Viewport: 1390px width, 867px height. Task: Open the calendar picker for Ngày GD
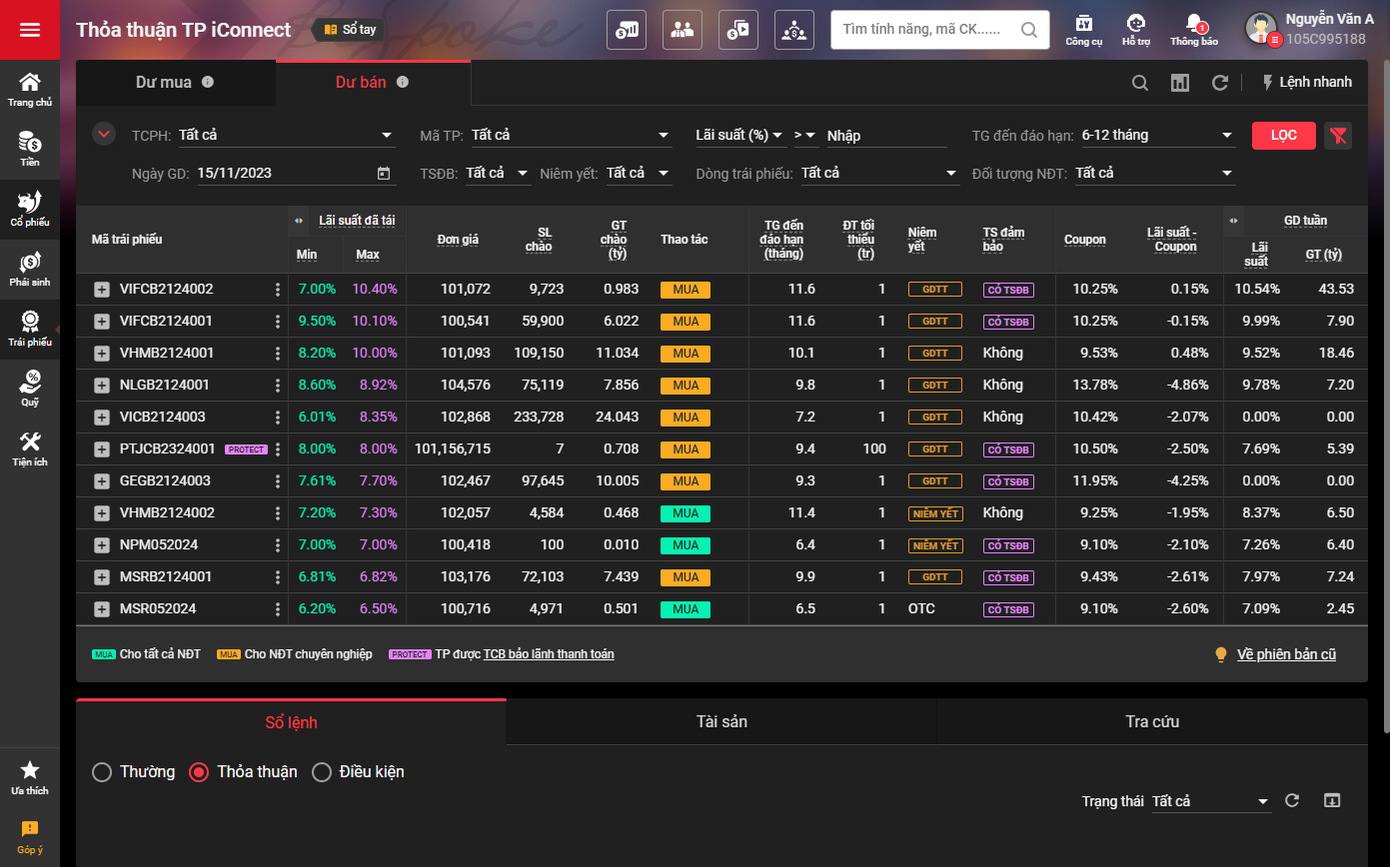click(x=383, y=174)
